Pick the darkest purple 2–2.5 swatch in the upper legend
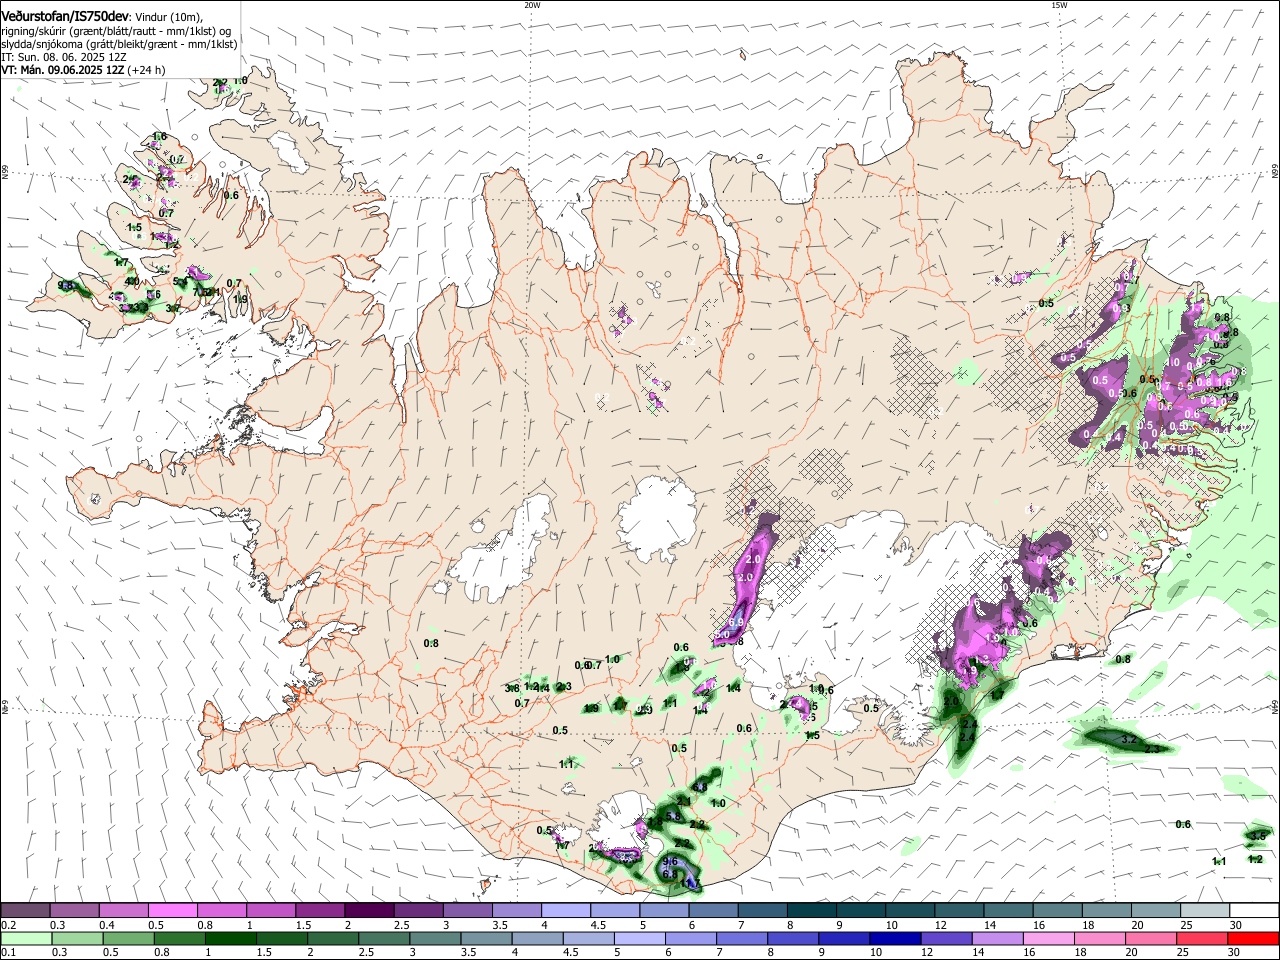Viewport: 1280px width, 960px height. point(368,911)
